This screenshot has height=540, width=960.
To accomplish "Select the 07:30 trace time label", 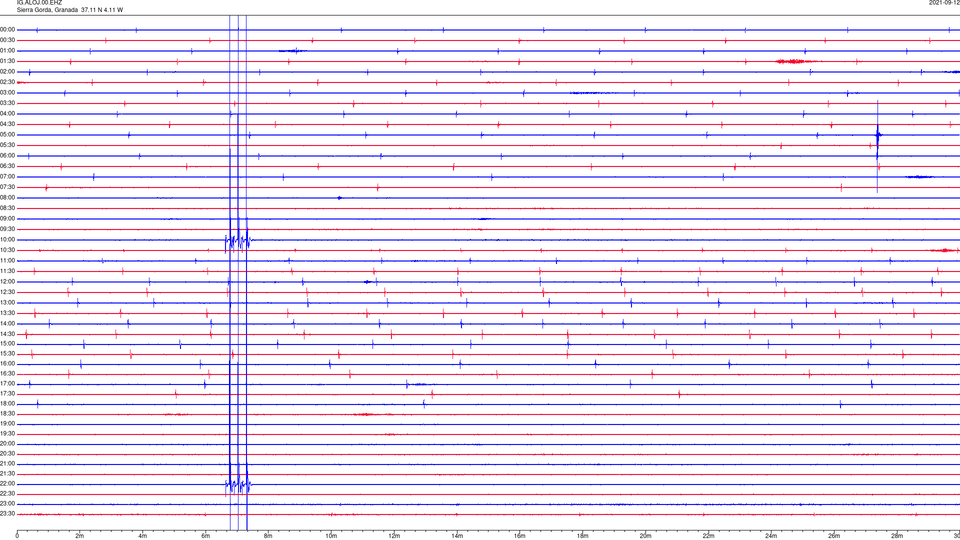I will (8, 187).
